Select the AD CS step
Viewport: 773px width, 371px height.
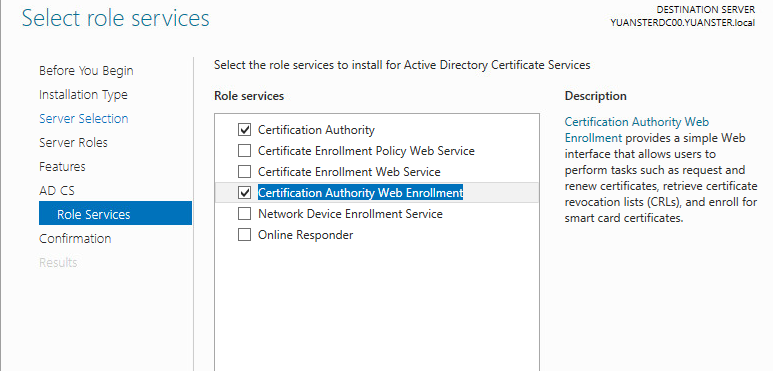point(57,191)
